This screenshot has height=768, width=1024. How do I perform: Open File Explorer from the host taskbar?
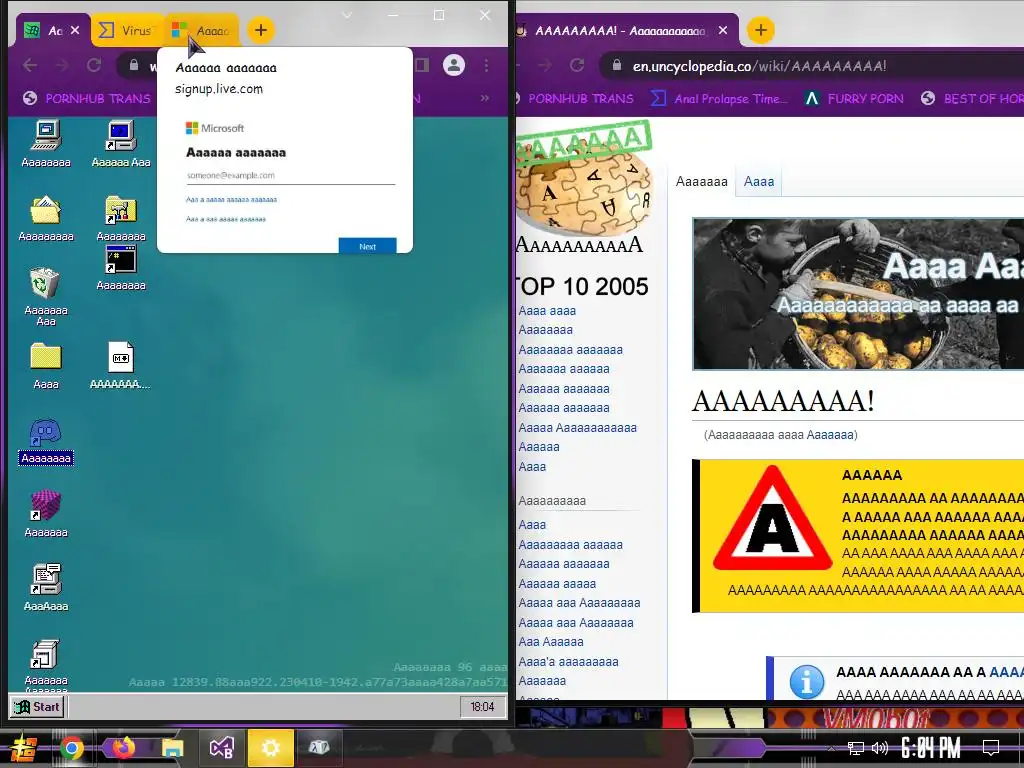point(172,748)
